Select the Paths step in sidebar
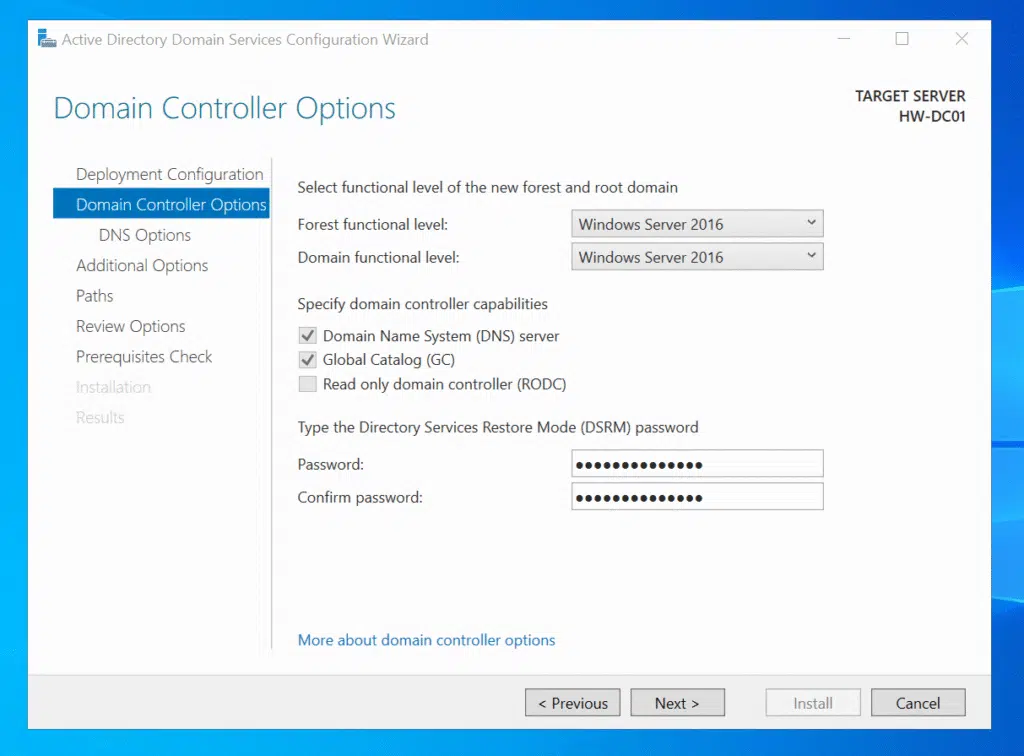 click(94, 296)
